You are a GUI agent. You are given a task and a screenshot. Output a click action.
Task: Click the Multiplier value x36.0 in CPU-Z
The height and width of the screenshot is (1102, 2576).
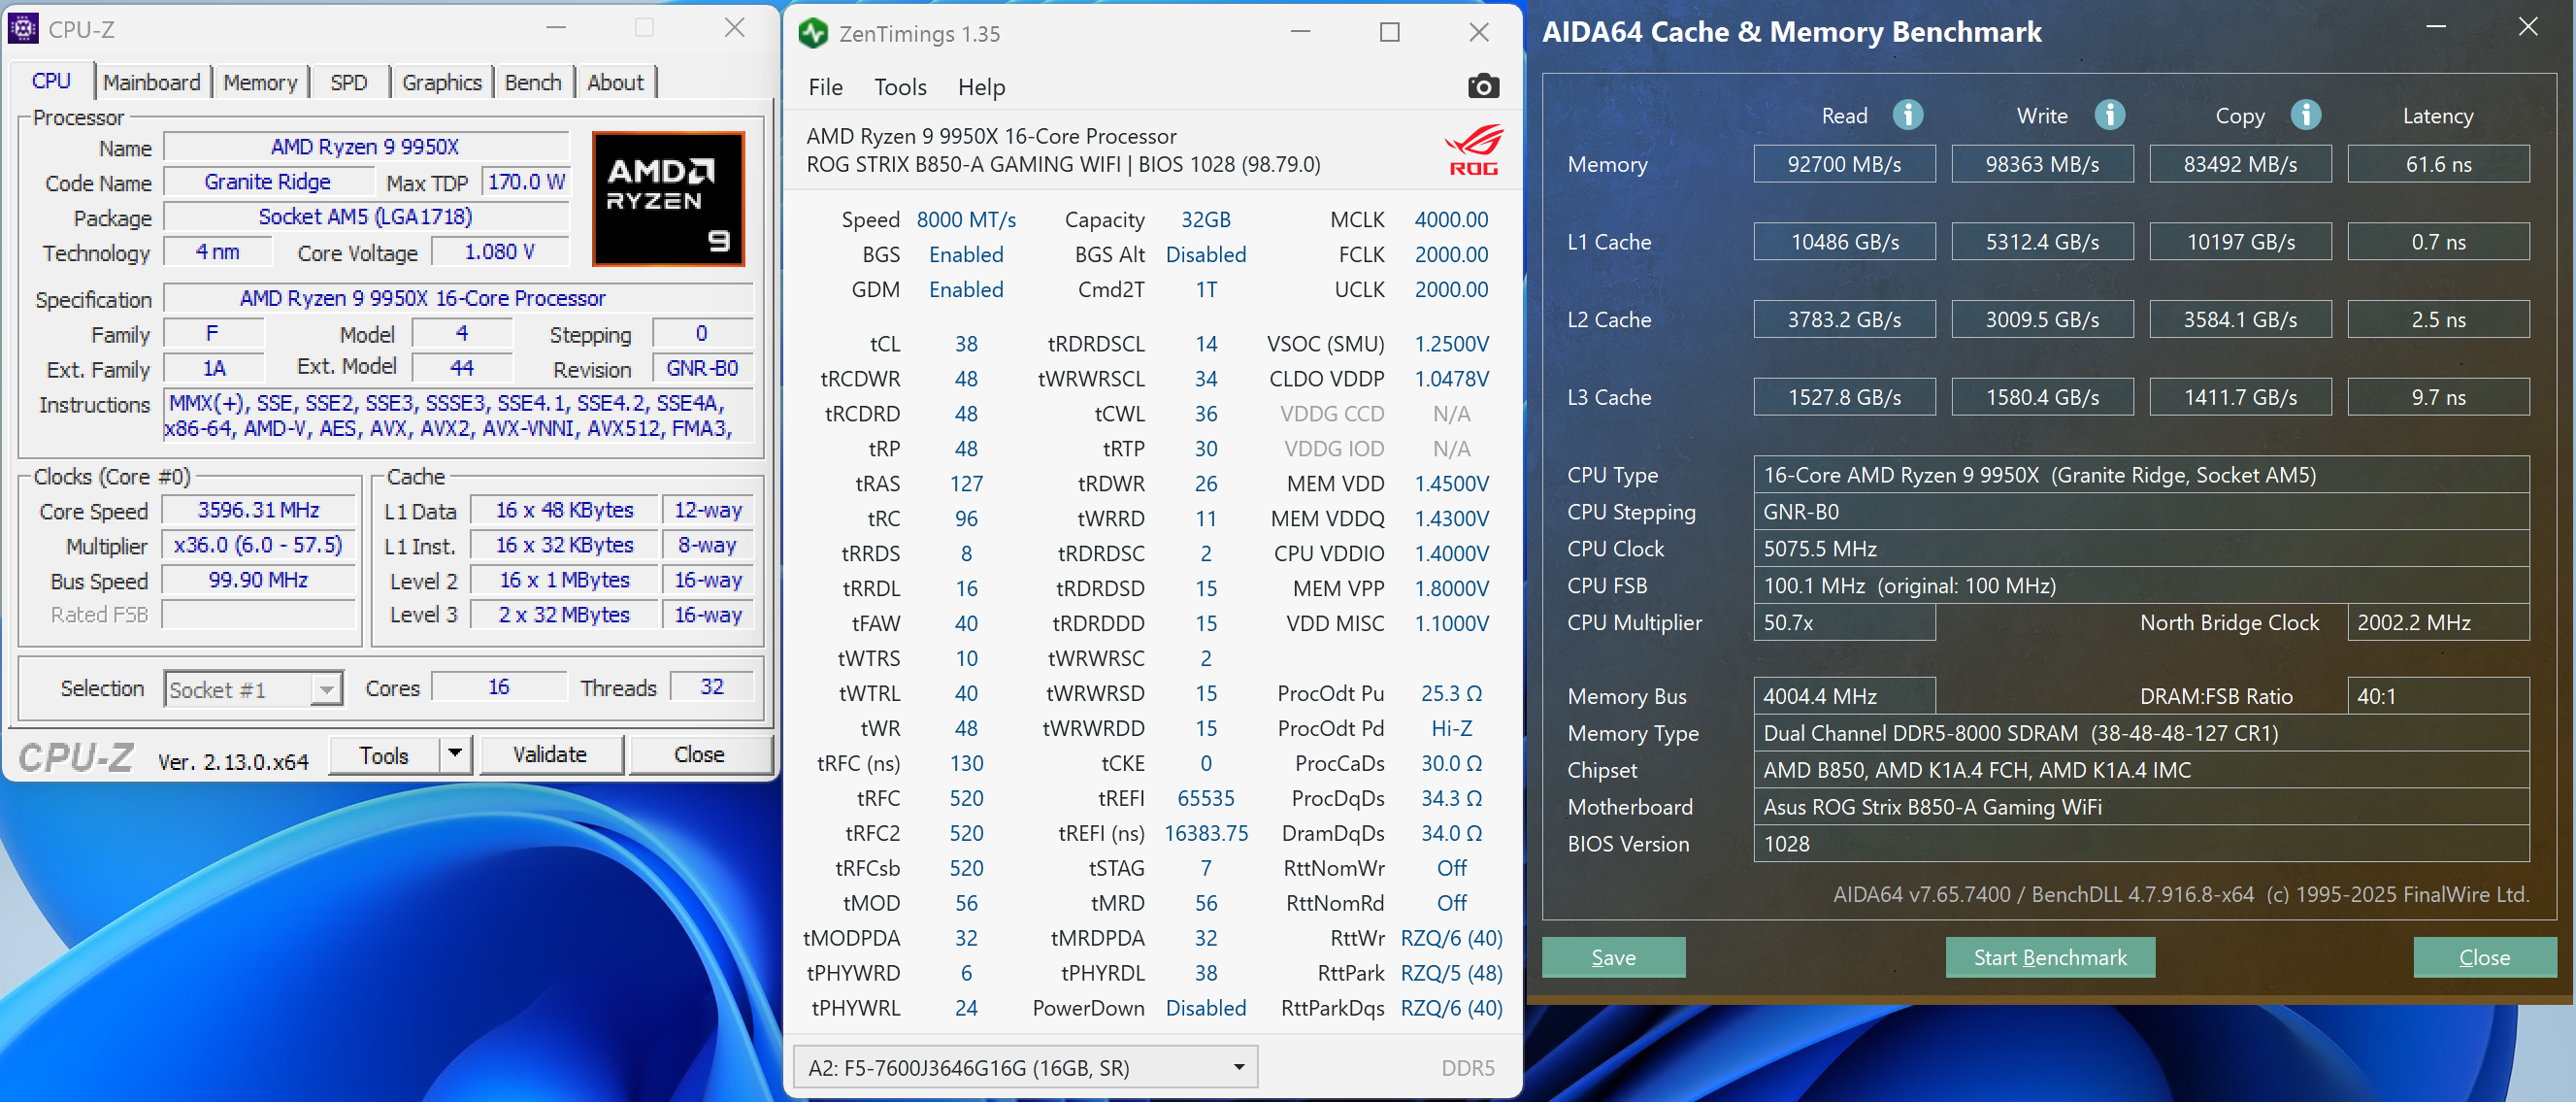pos(258,545)
